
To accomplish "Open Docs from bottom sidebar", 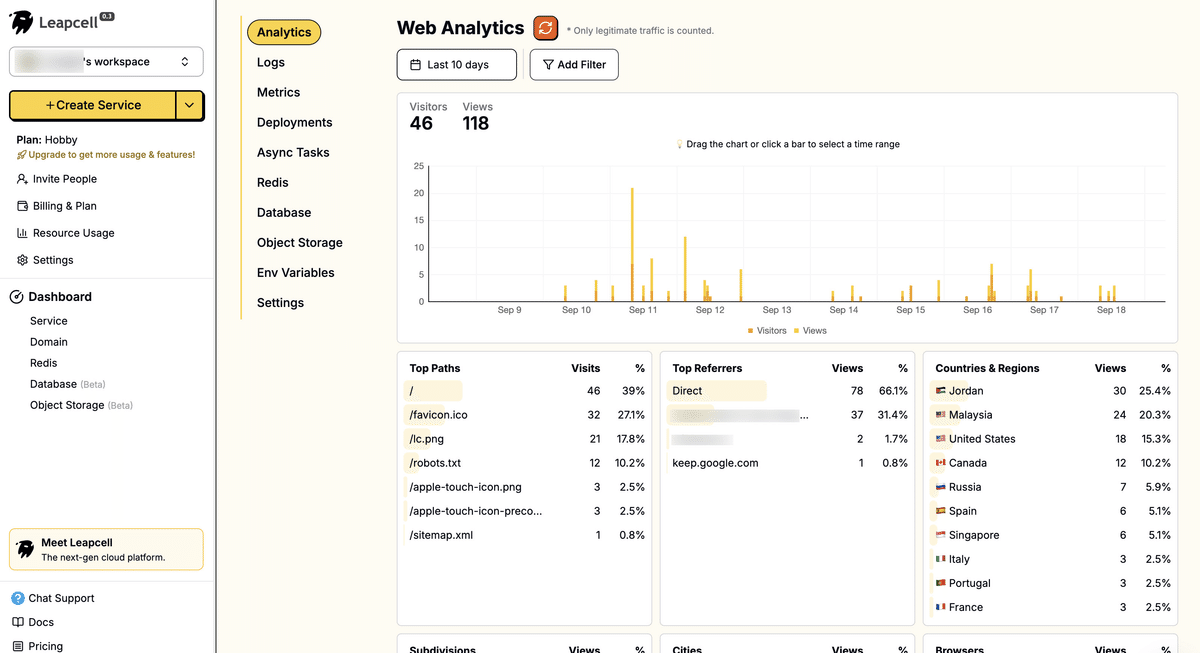I will click(32, 622).
